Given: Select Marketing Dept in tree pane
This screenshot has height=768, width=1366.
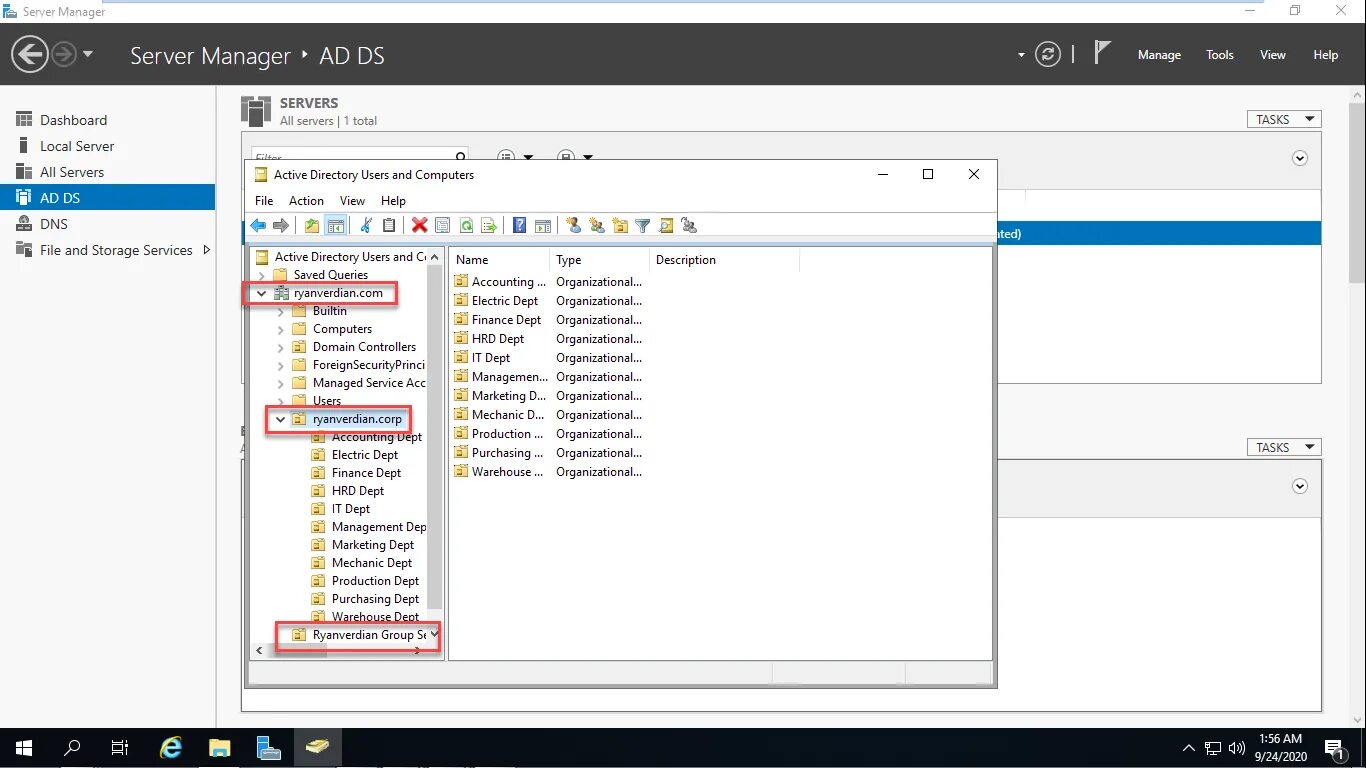Looking at the screenshot, I should pos(373,545).
